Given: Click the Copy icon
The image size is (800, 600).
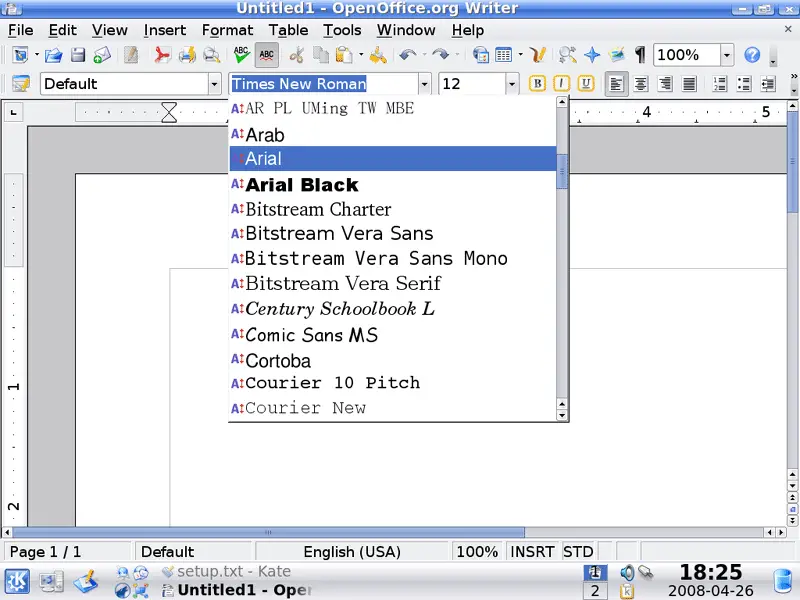Looking at the screenshot, I should pos(320,55).
